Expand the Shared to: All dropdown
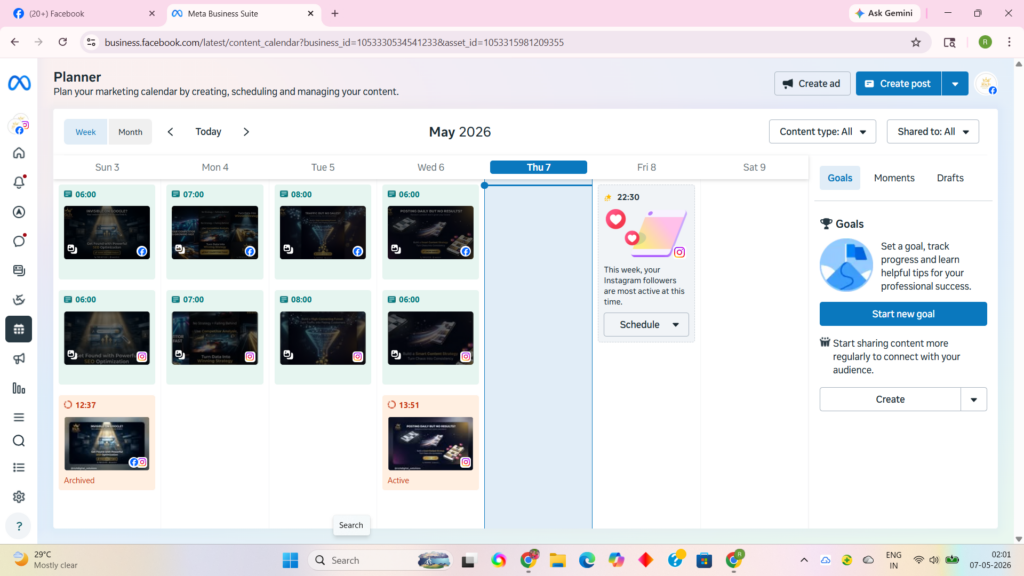 click(933, 132)
